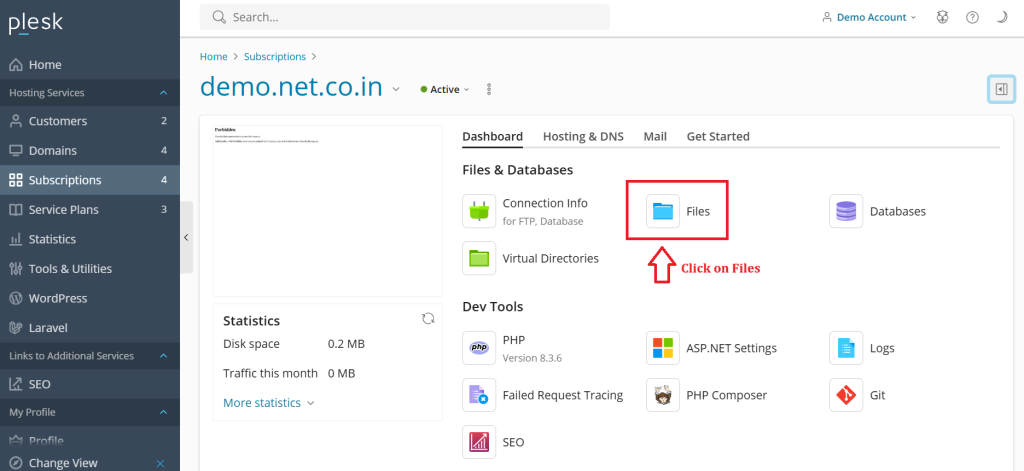Click the raccoon mascot icon in header
The width and height of the screenshot is (1024, 471).
(942, 18)
